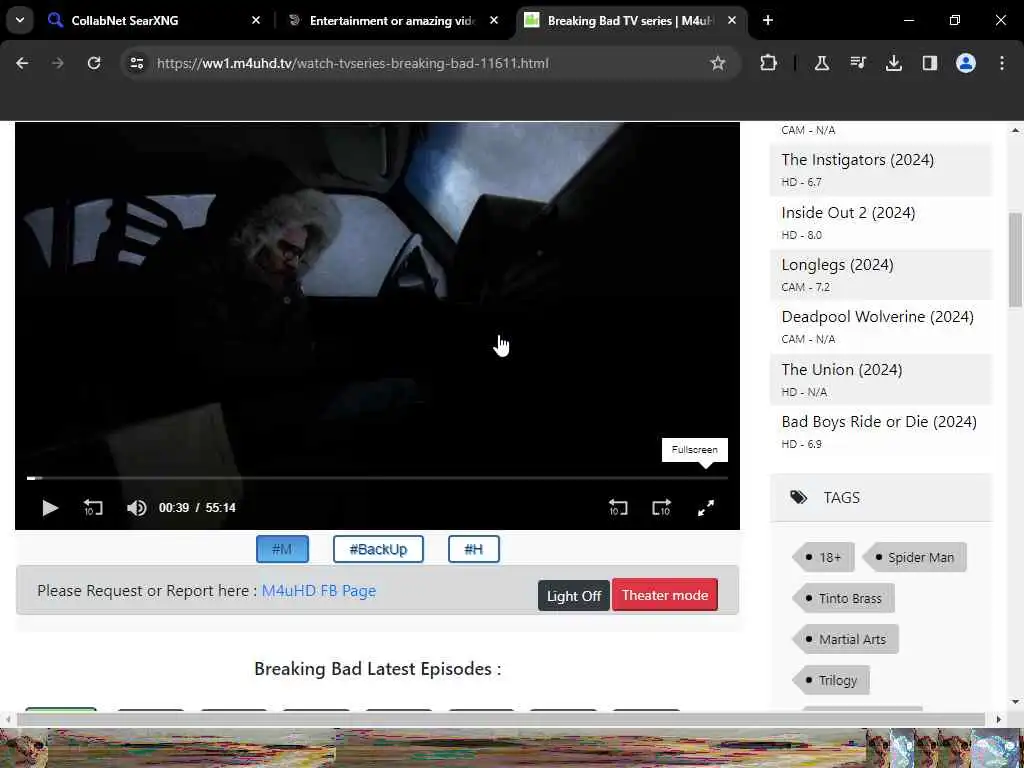Open browser Downloads icon
The image size is (1024, 768).
coord(894,63)
